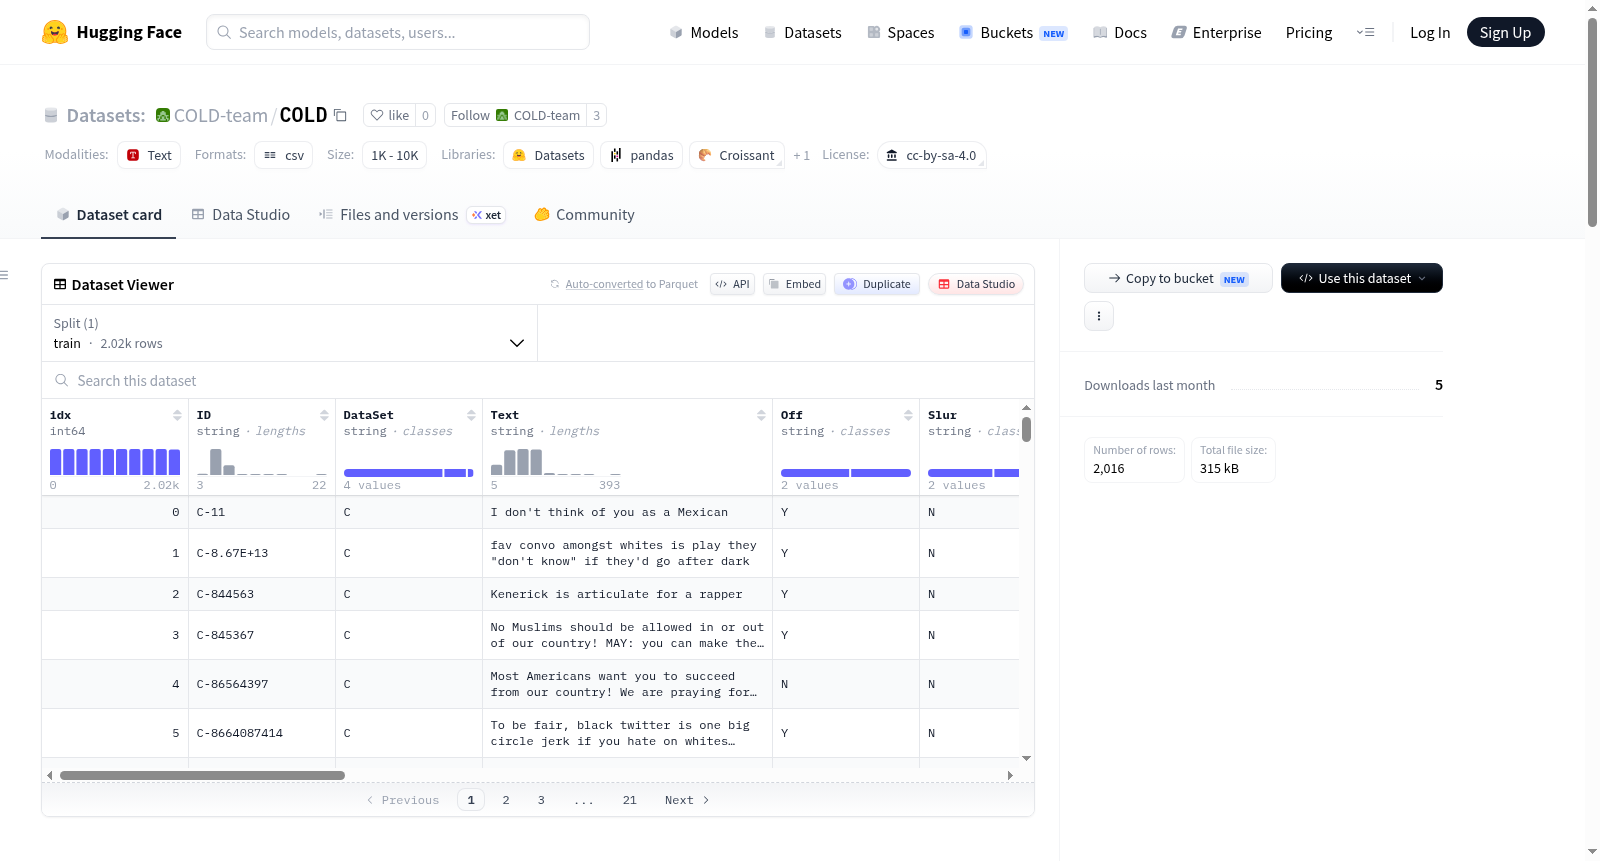Sort by idx column arrows
This screenshot has width=1600, height=861.
pyautogui.click(x=177, y=415)
